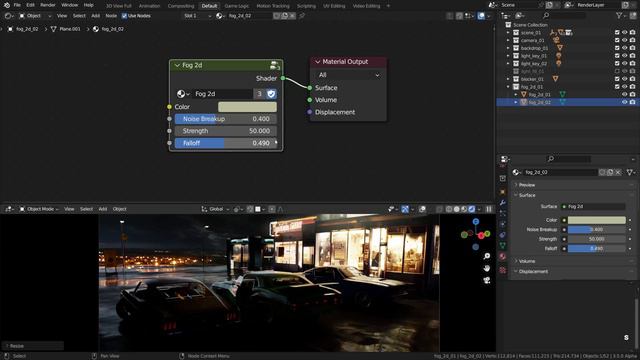Open the outliner filter funnel dropdown

[622, 16]
